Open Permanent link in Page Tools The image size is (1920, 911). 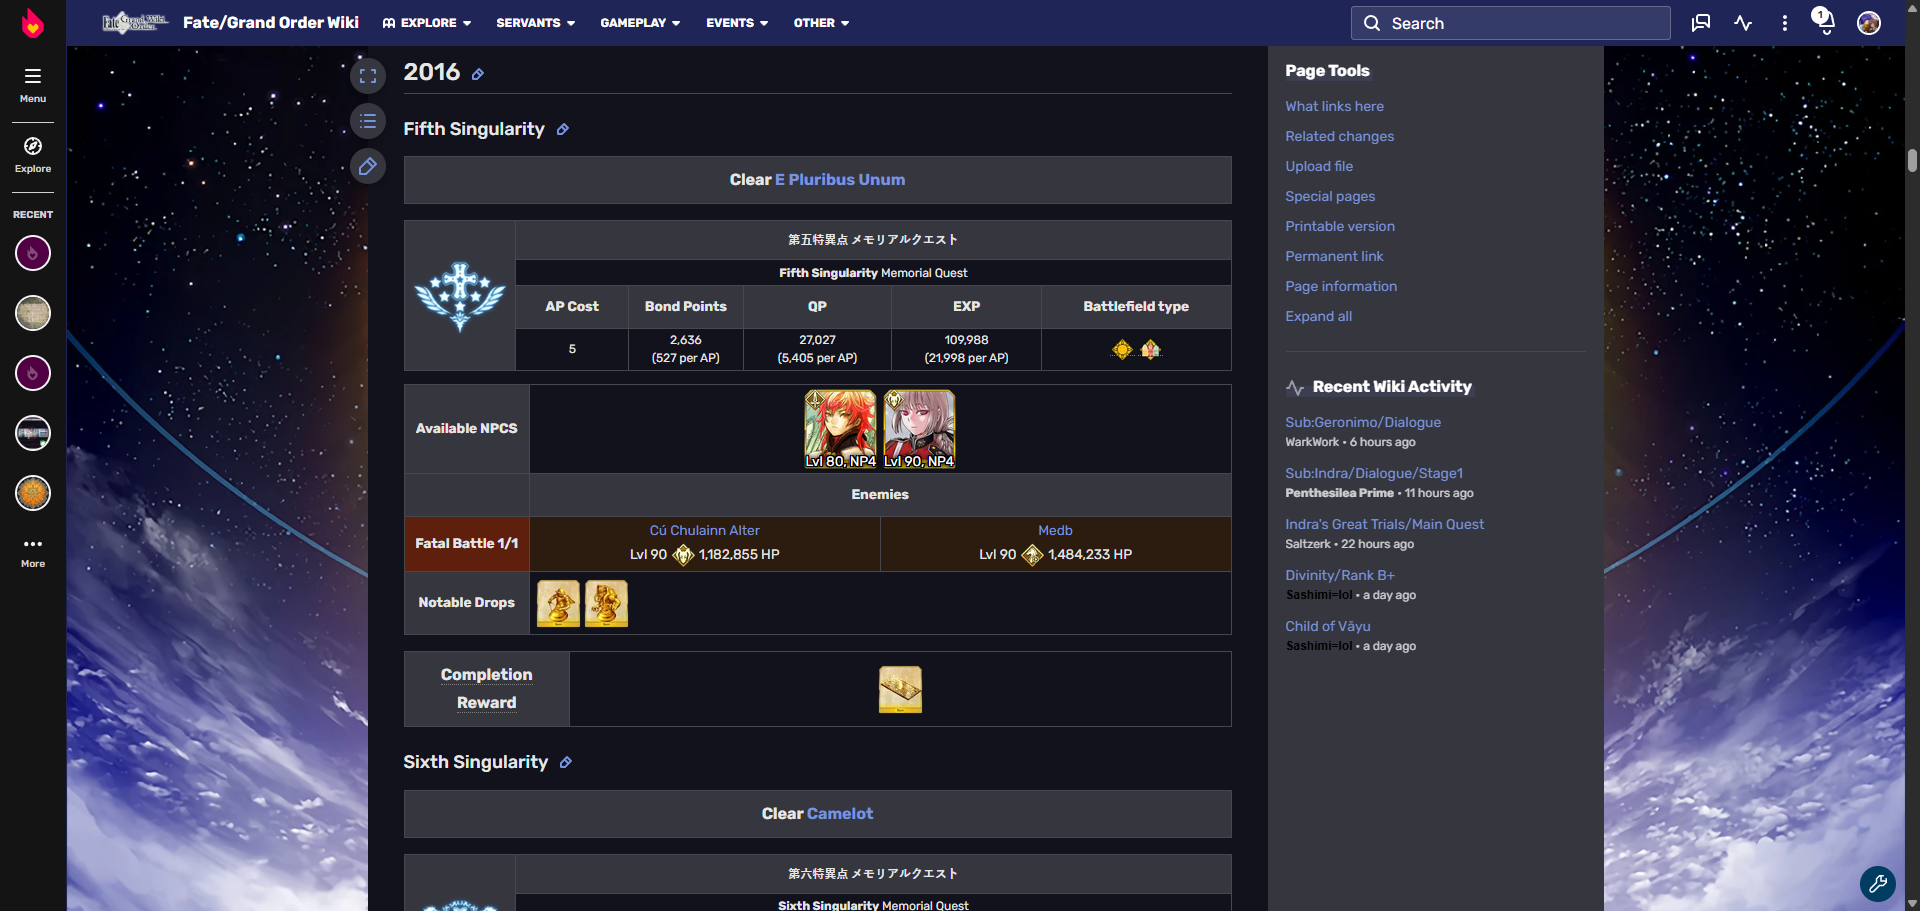coord(1334,256)
